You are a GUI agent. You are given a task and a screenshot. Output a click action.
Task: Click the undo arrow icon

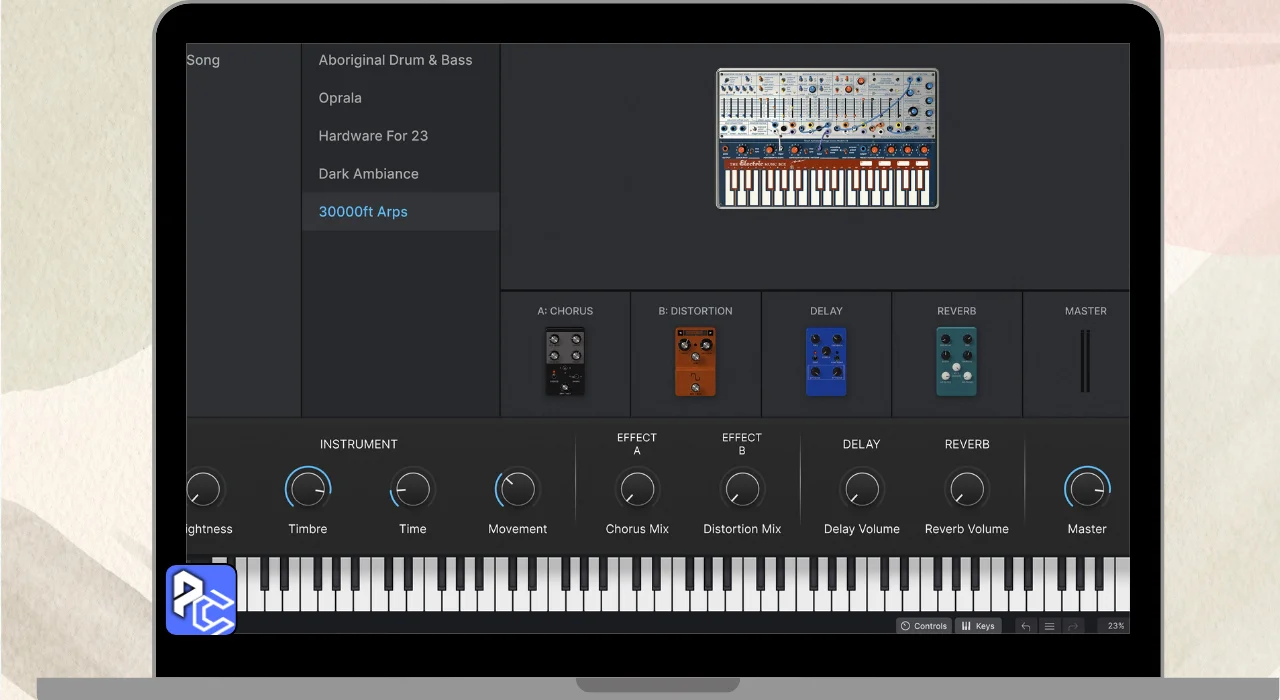(x=1026, y=626)
